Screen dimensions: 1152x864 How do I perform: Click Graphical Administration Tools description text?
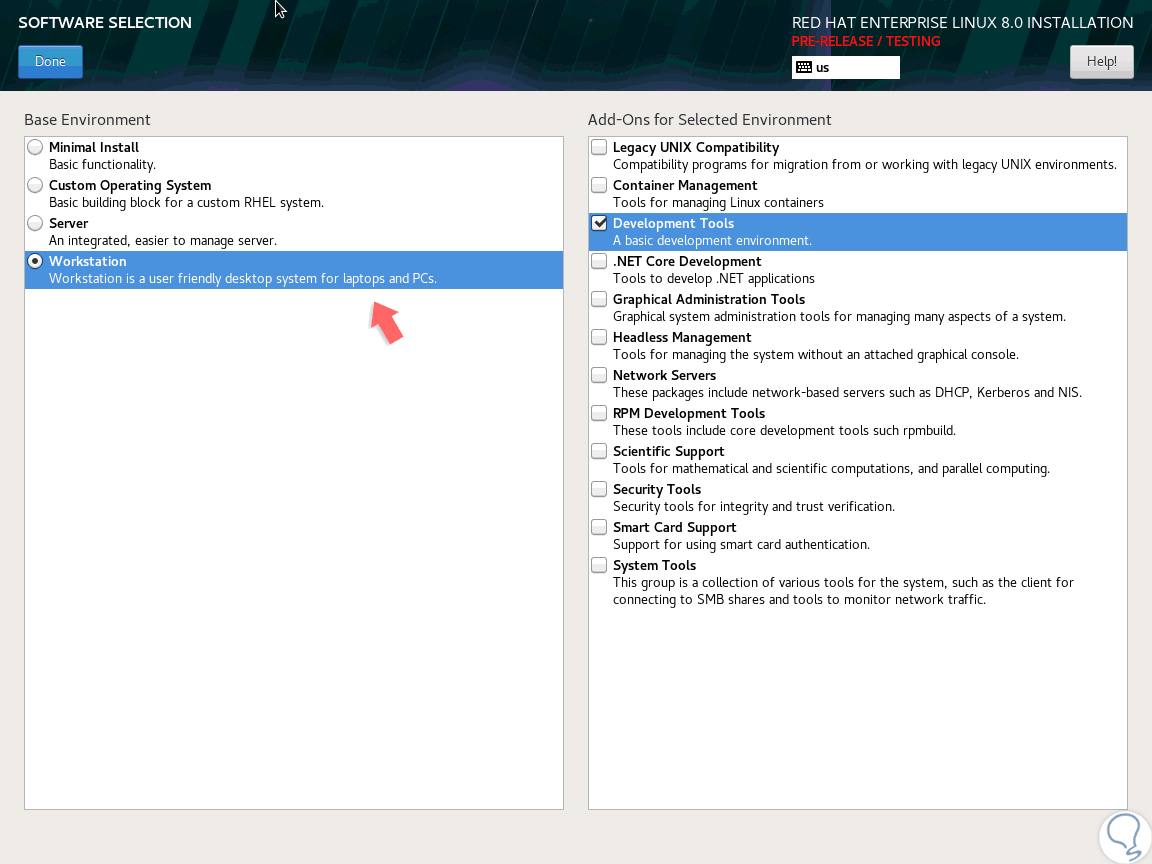[x=839, y=317]
